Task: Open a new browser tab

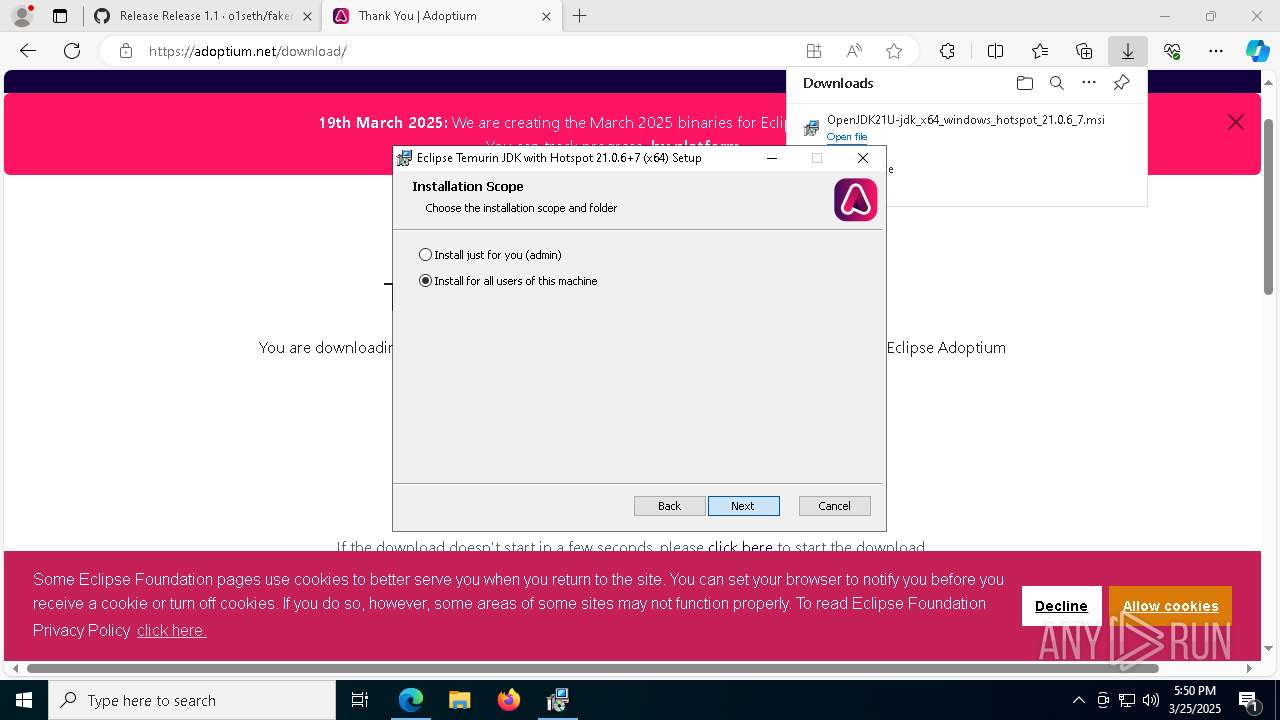Action: pyautogui.click(x=580, y=16)
